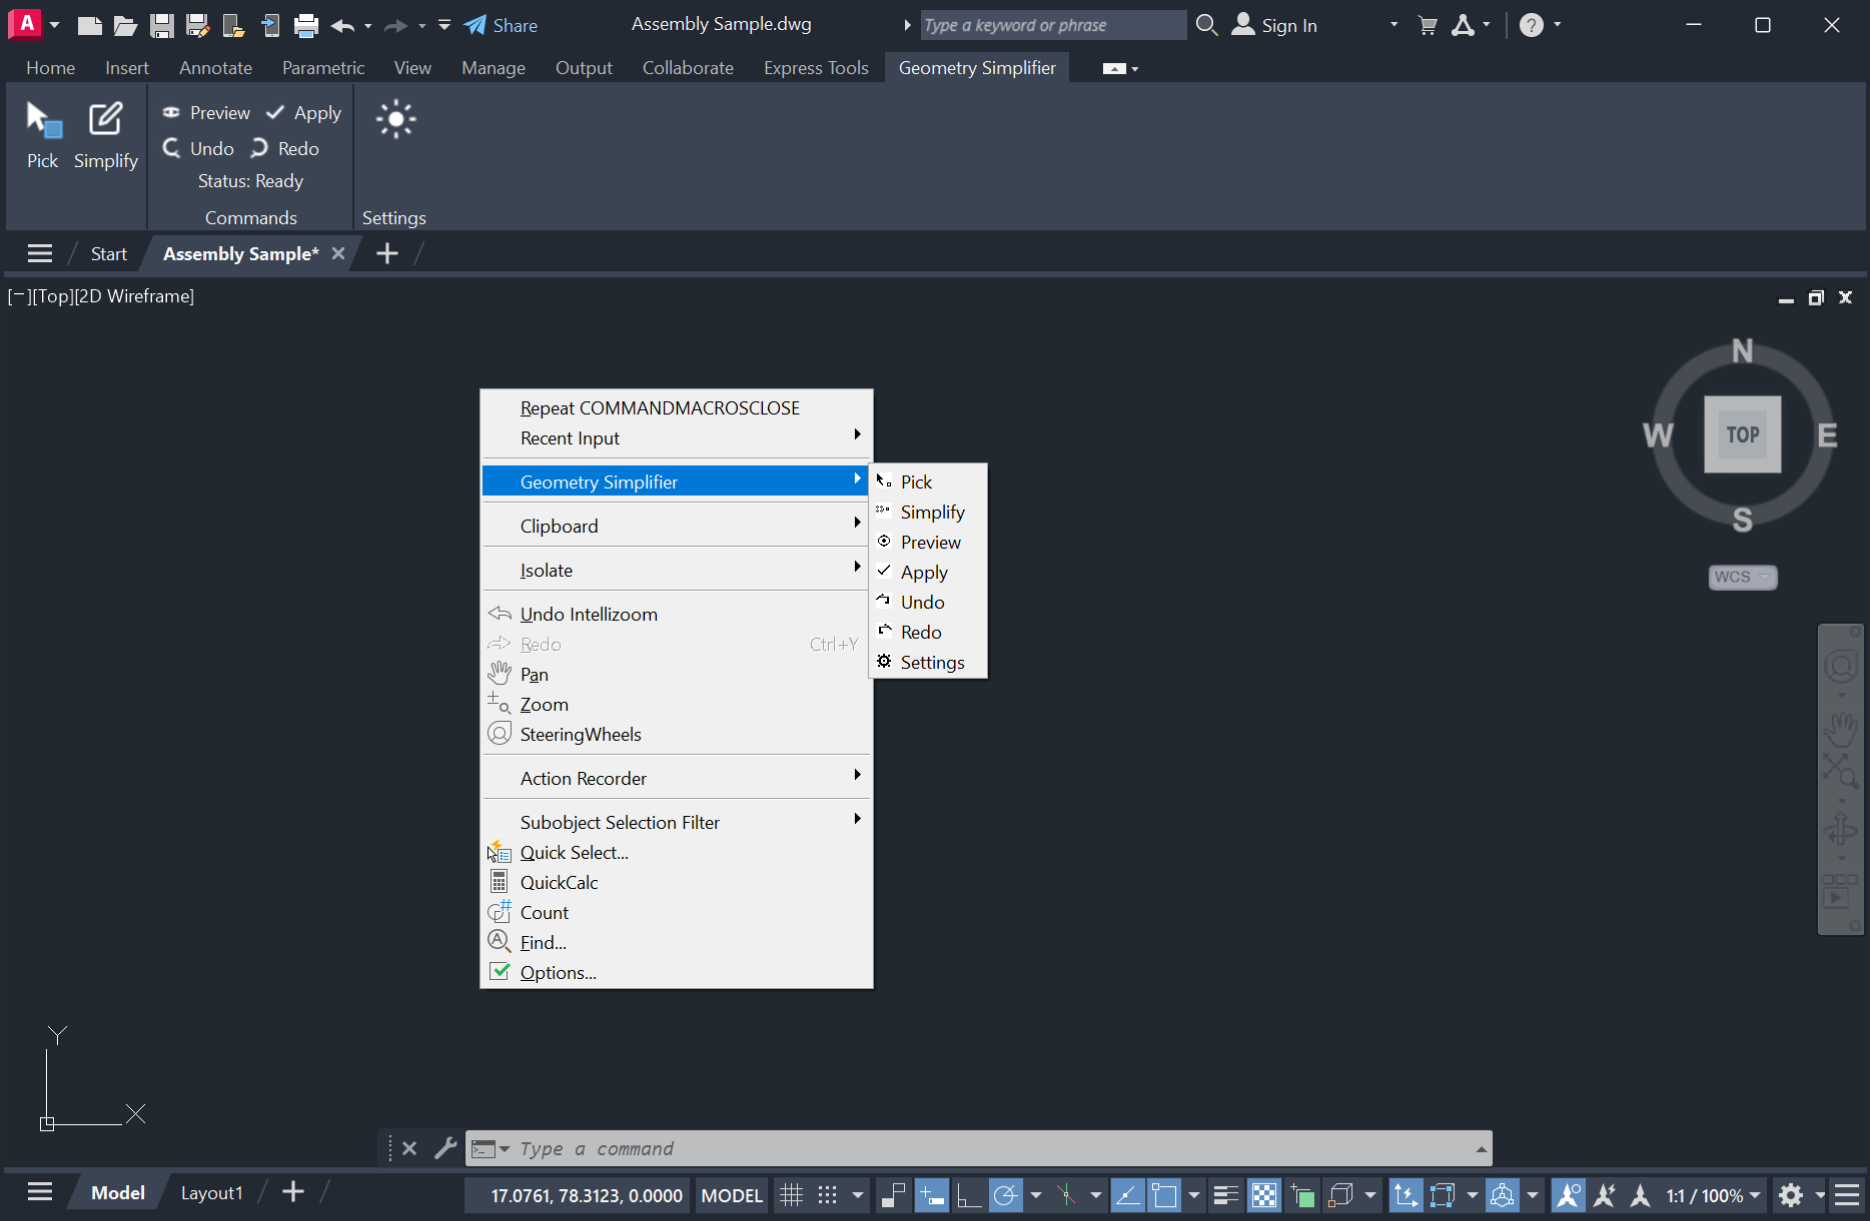Viewport: 1870px width, 1221px height.
Task: Click the search magnifier icon
Action: coord(1207,25)
